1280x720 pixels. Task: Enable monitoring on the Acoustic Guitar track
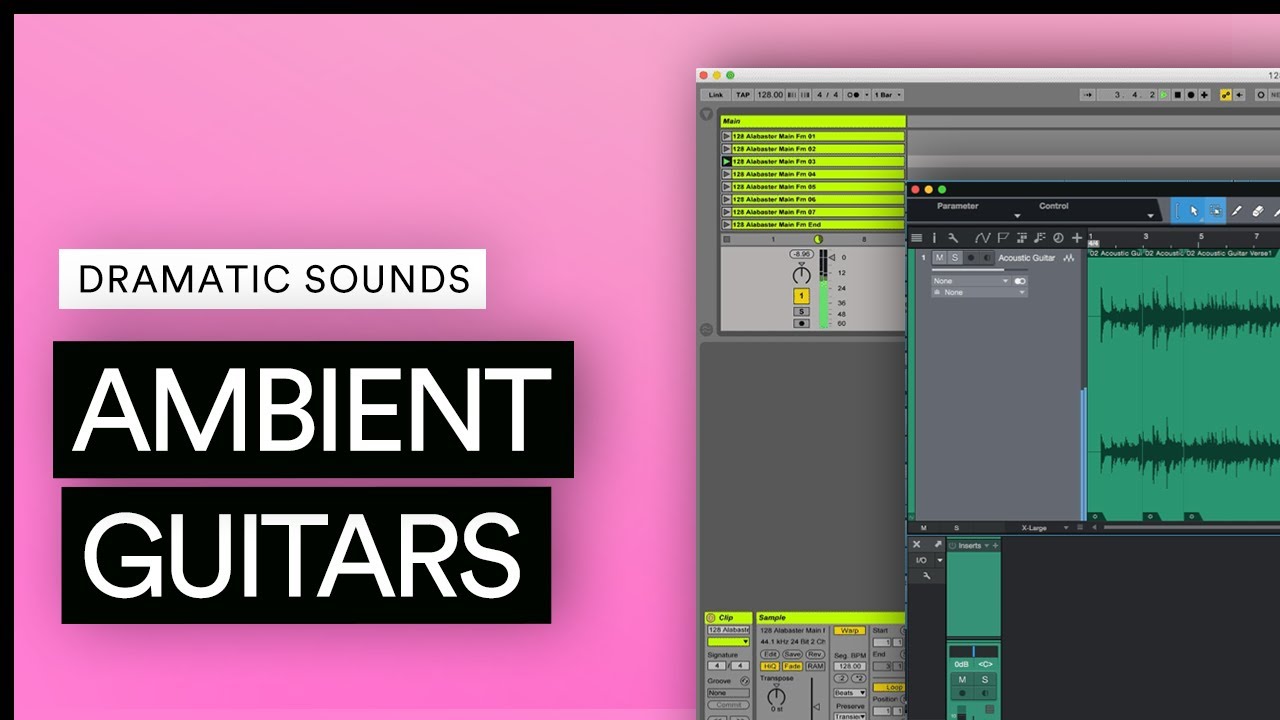987,258
